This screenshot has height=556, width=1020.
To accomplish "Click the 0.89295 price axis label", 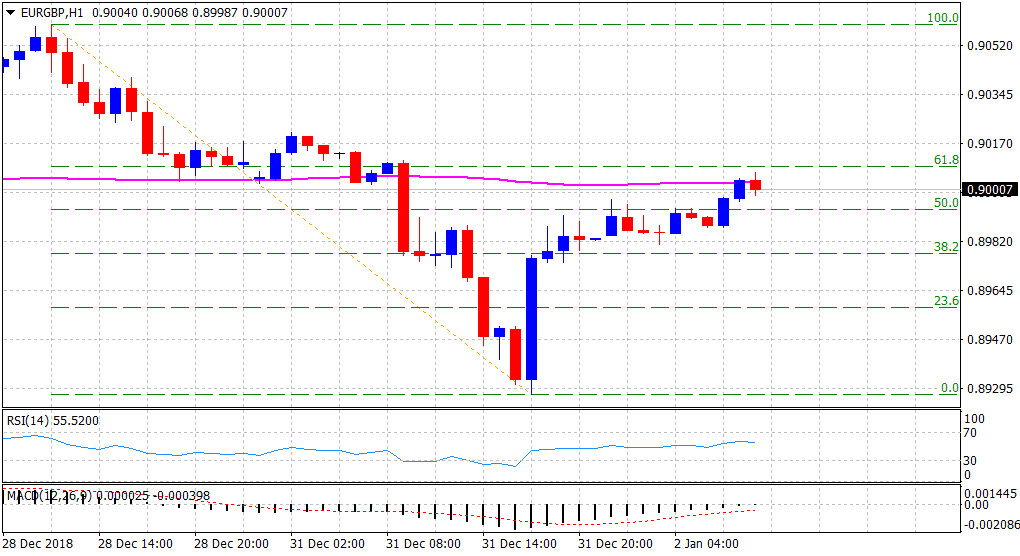I will click(x=988, y=388).
